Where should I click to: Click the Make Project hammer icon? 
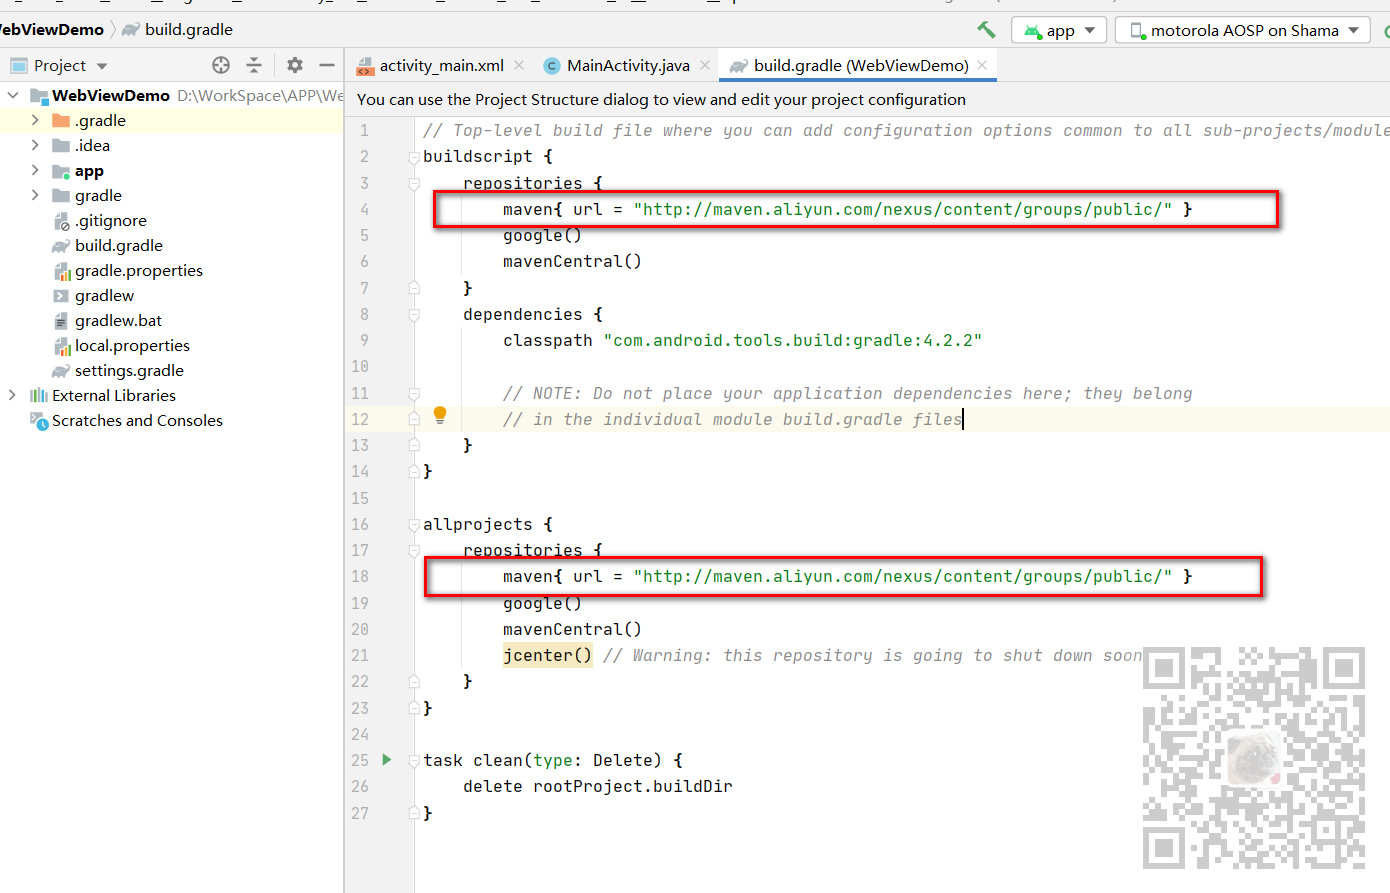click(986, 30)
